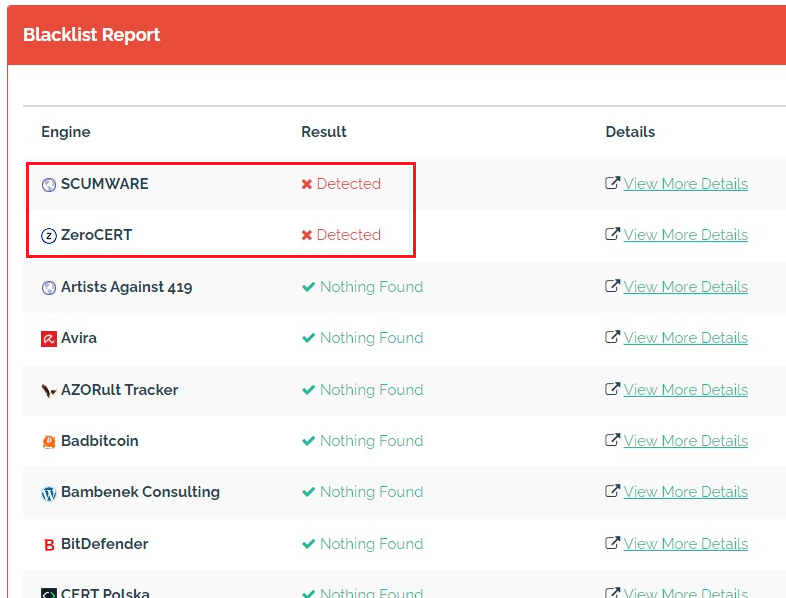Click Nothing Found result for AZORult Tracker
786x598 pixels.
372,389
